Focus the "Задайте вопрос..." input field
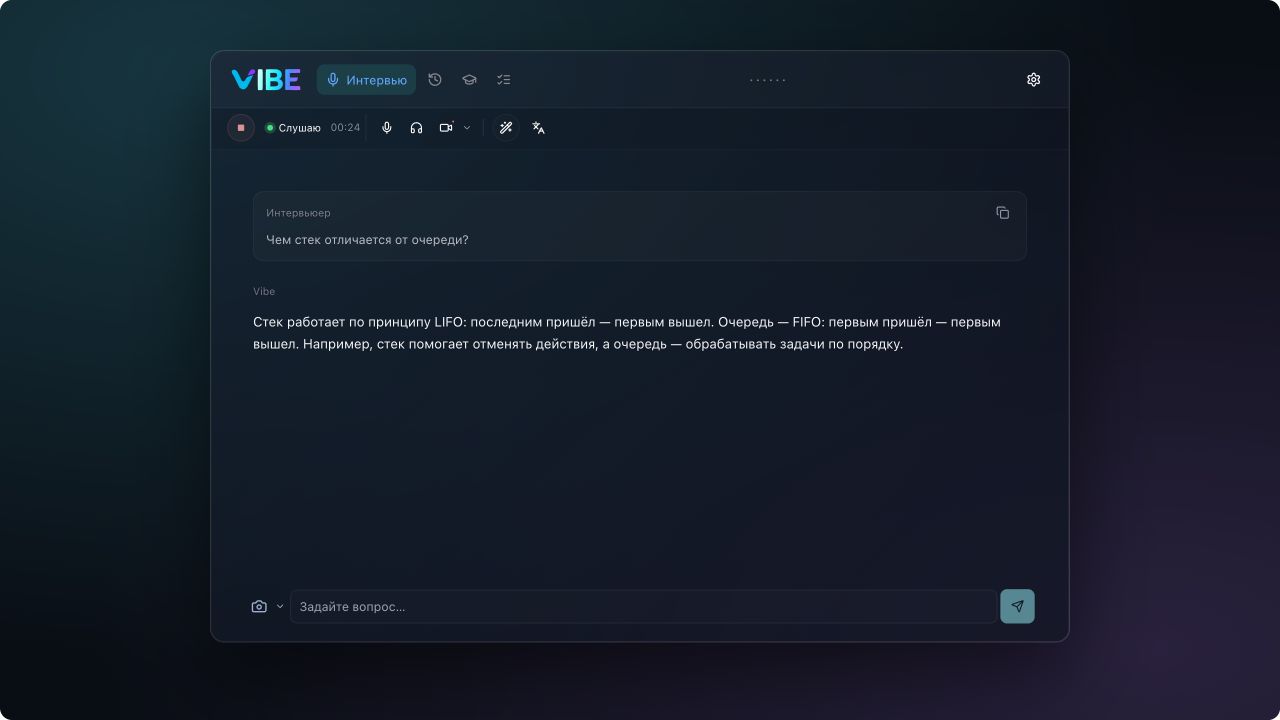Image resolution: width=1280 pixels, height=720 pixels. [x=643, y=607]
